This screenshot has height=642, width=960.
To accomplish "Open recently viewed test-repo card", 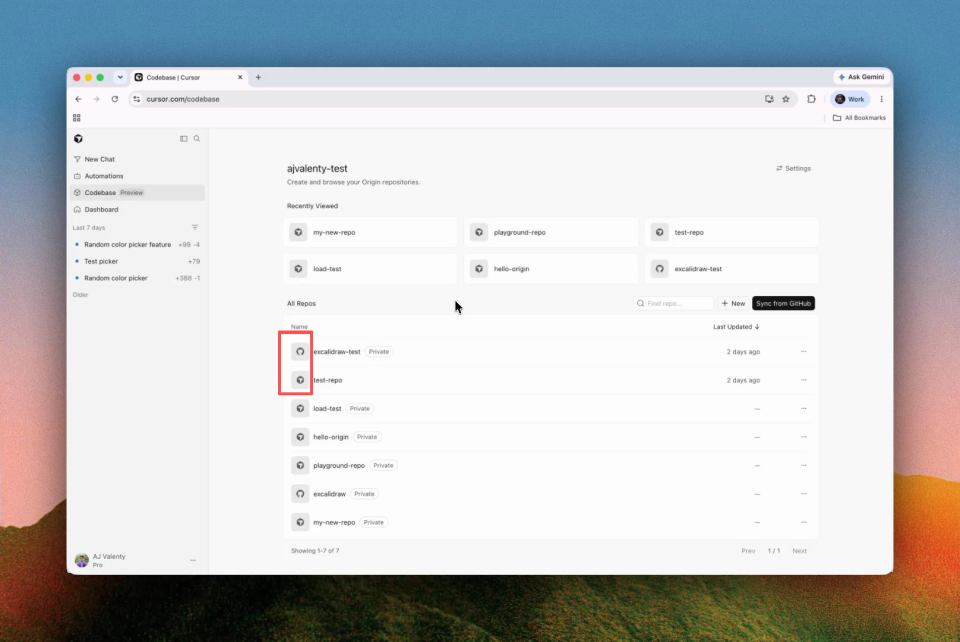I will [731, 233].
